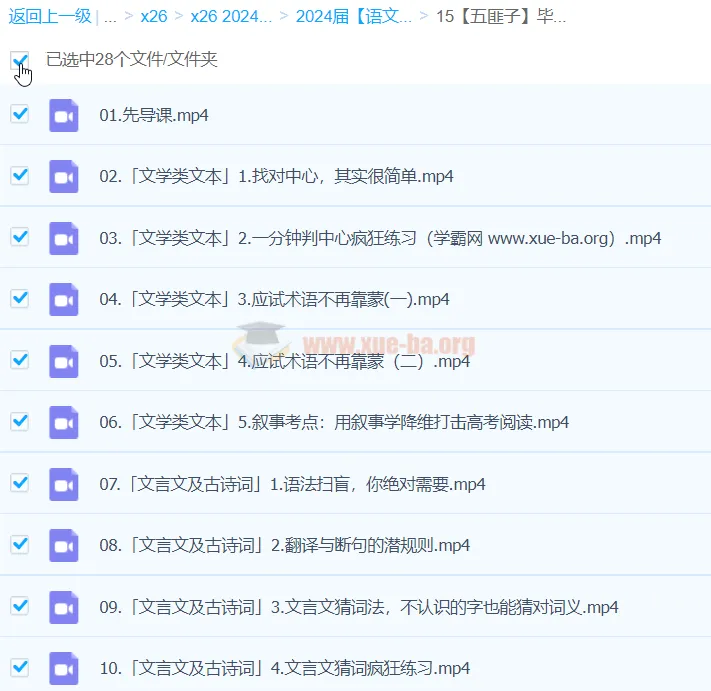Uncheck checkbox for 05 应试术语（二）file

click(19, 360)
